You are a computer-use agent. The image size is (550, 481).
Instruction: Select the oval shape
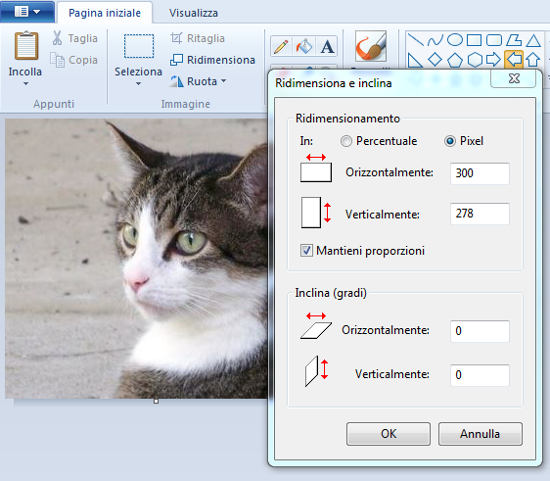pos(455,40)
